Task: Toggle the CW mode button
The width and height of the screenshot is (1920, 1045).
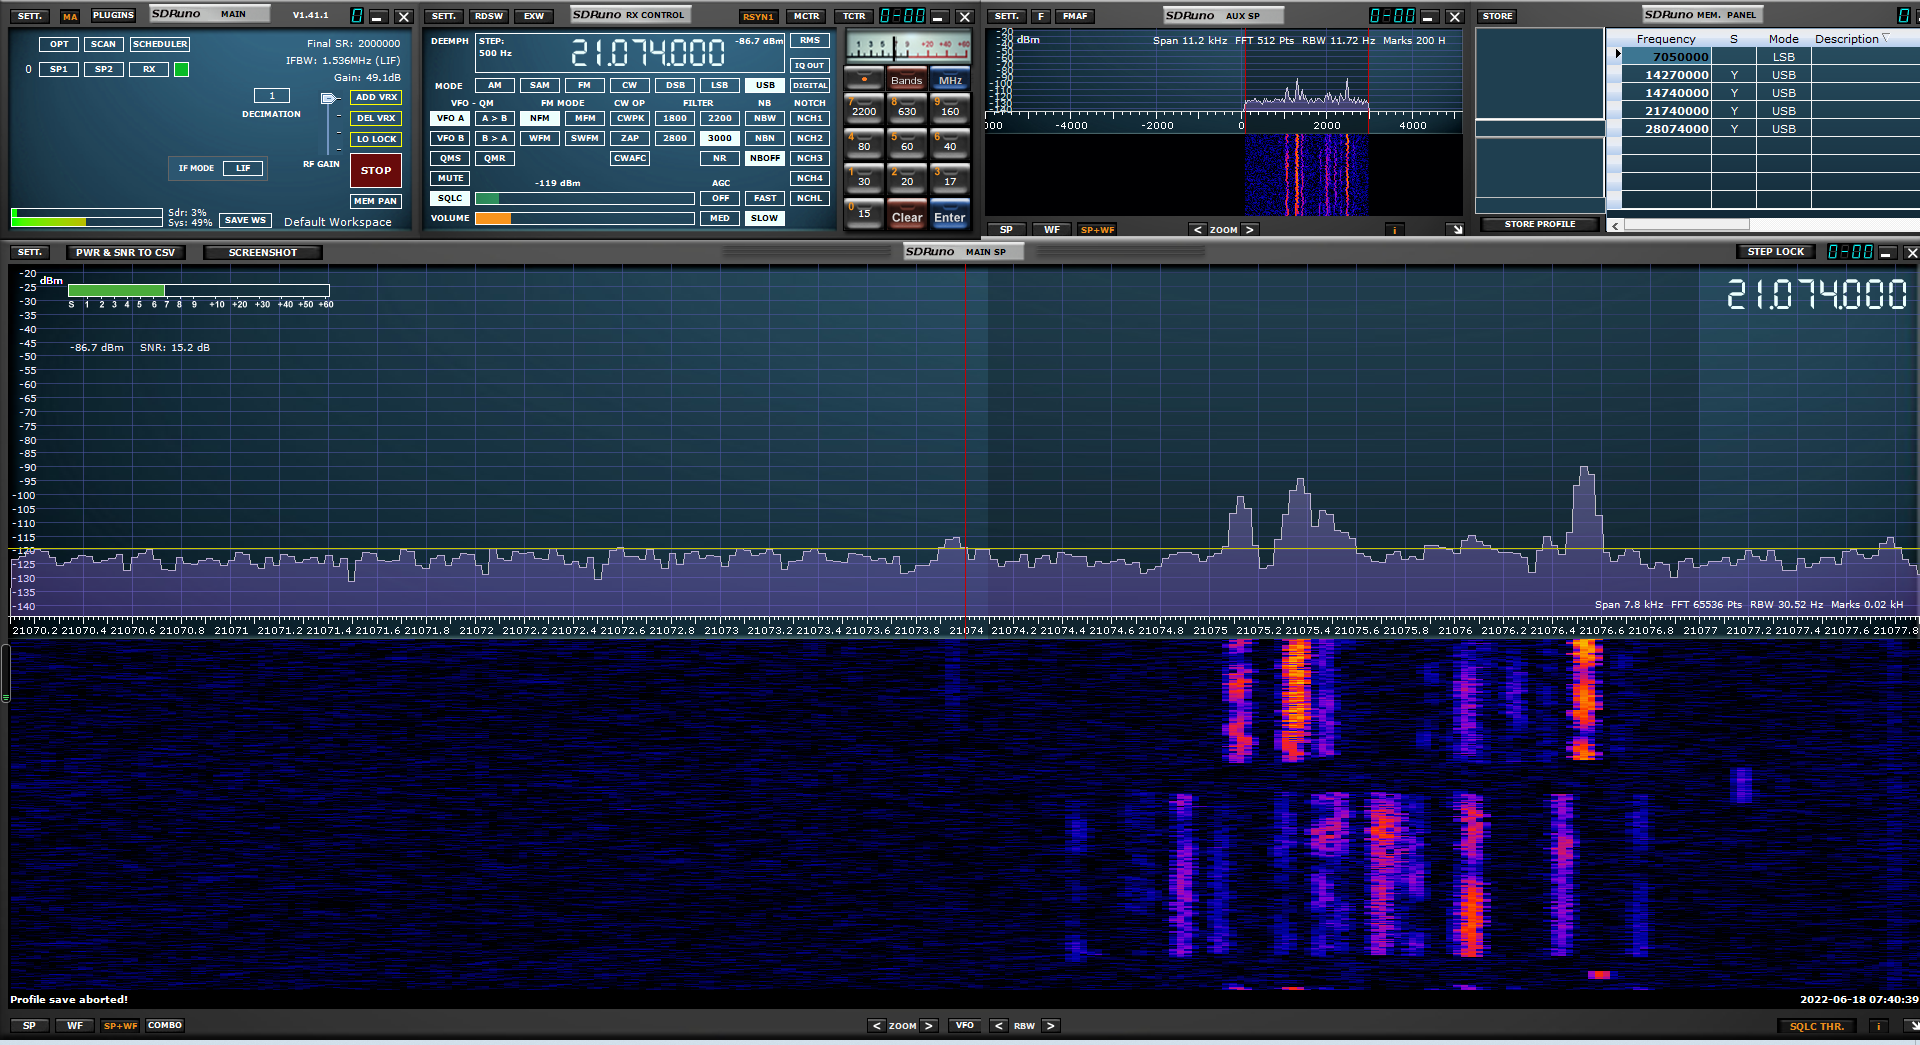Action: pyautogui.click(x=630, y=85)
